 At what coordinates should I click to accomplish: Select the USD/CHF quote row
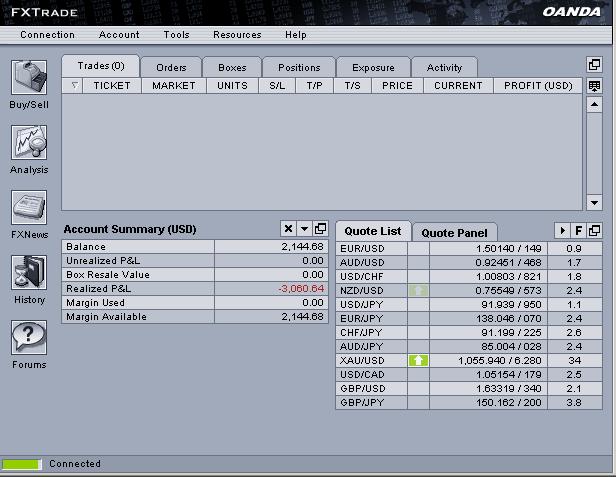tap(469, 277)
